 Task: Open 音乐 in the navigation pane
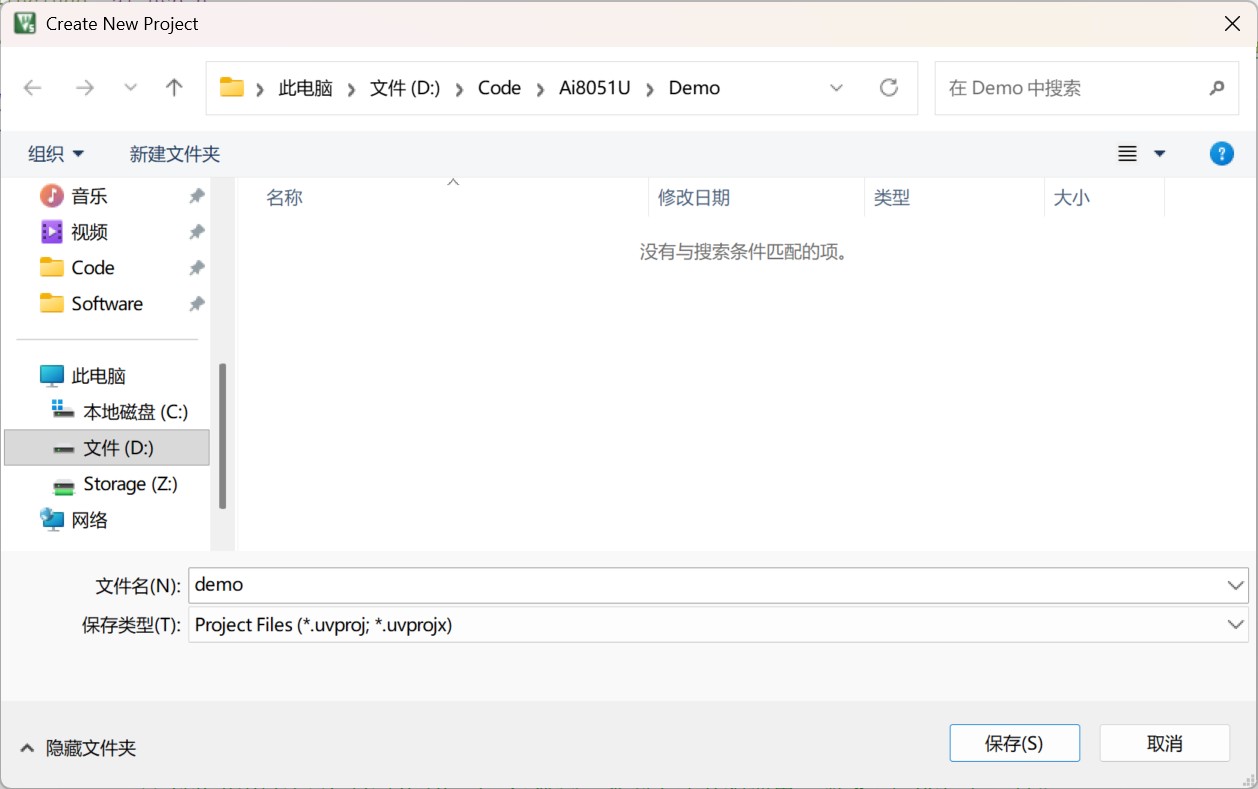tap(90, 196)
